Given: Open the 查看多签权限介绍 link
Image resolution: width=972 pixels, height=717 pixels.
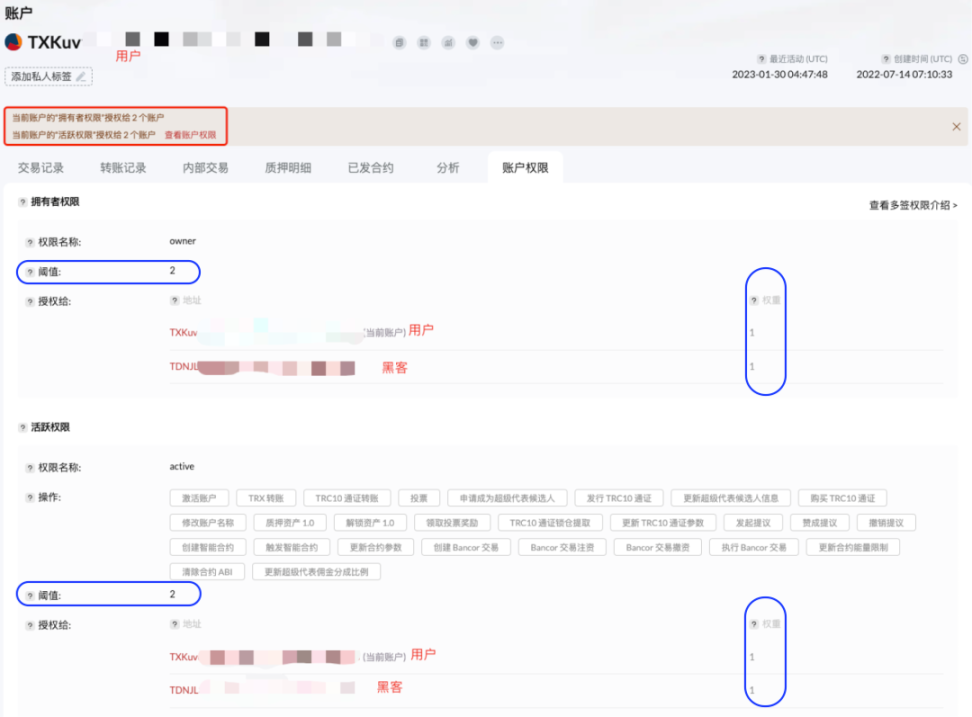Looking at the screenshot, I should (x=915, y=203).
